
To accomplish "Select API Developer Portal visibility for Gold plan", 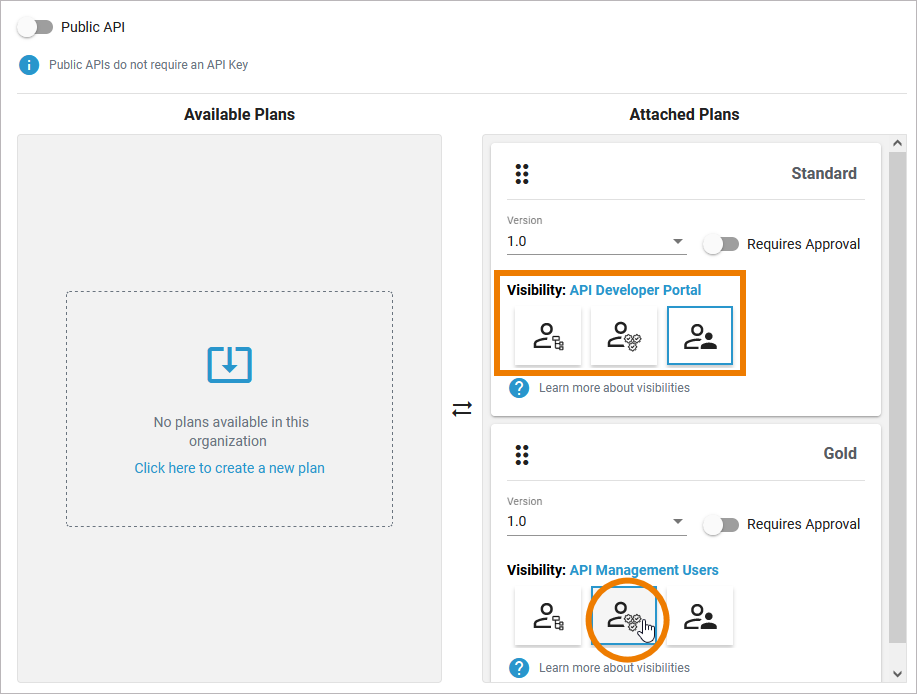I will [x=700, y=616].
